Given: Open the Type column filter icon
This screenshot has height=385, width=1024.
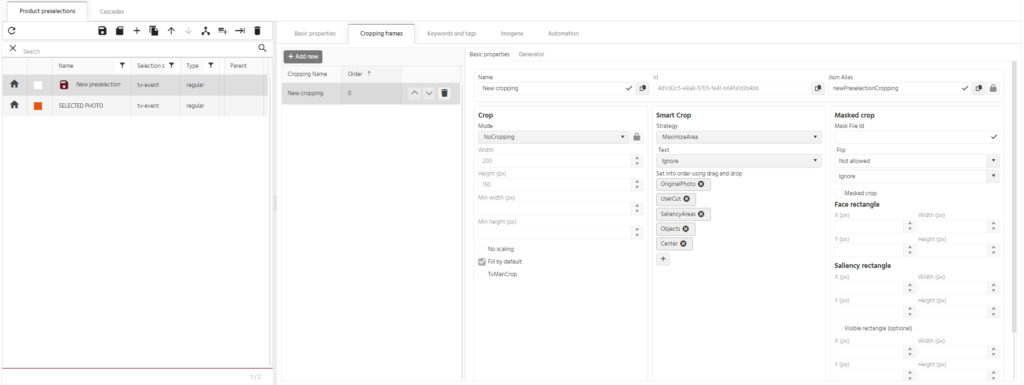Looking at the screenshot, I should (x=211, y=65).
